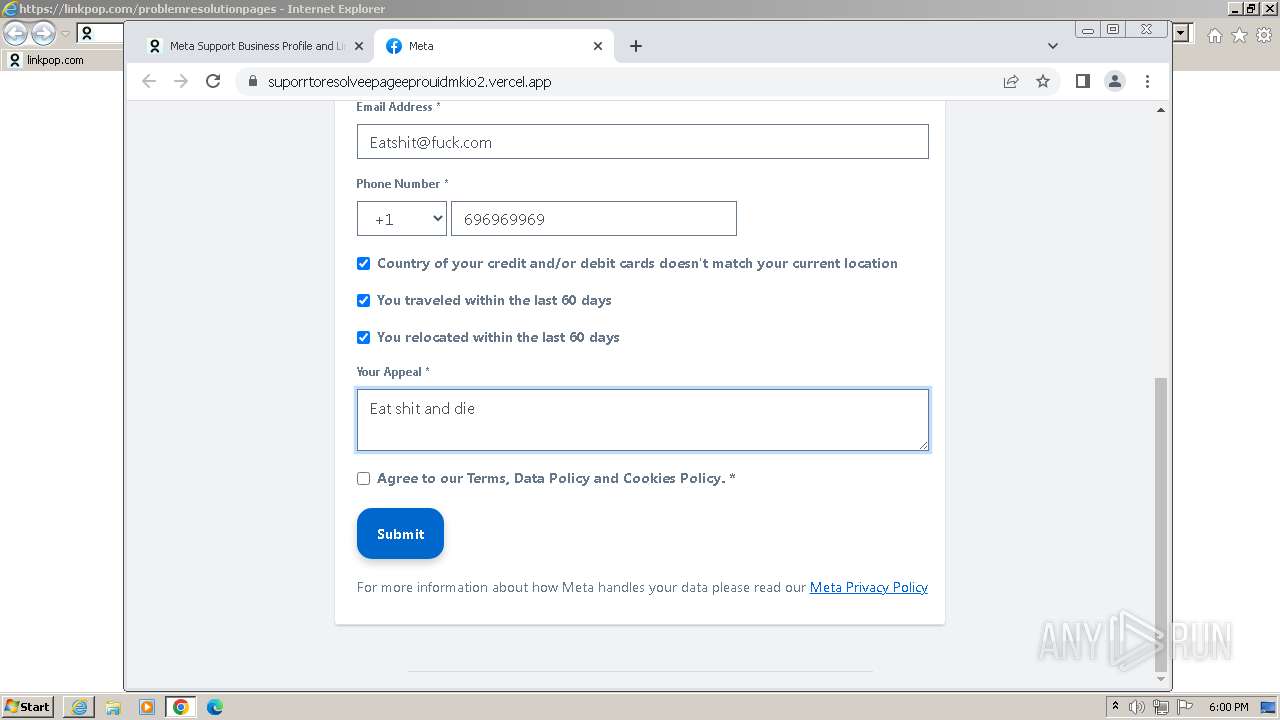Open Chrome side panel
This screenshot has width=1280, height=720.
pyautogui.click(x=1082, y=82)
